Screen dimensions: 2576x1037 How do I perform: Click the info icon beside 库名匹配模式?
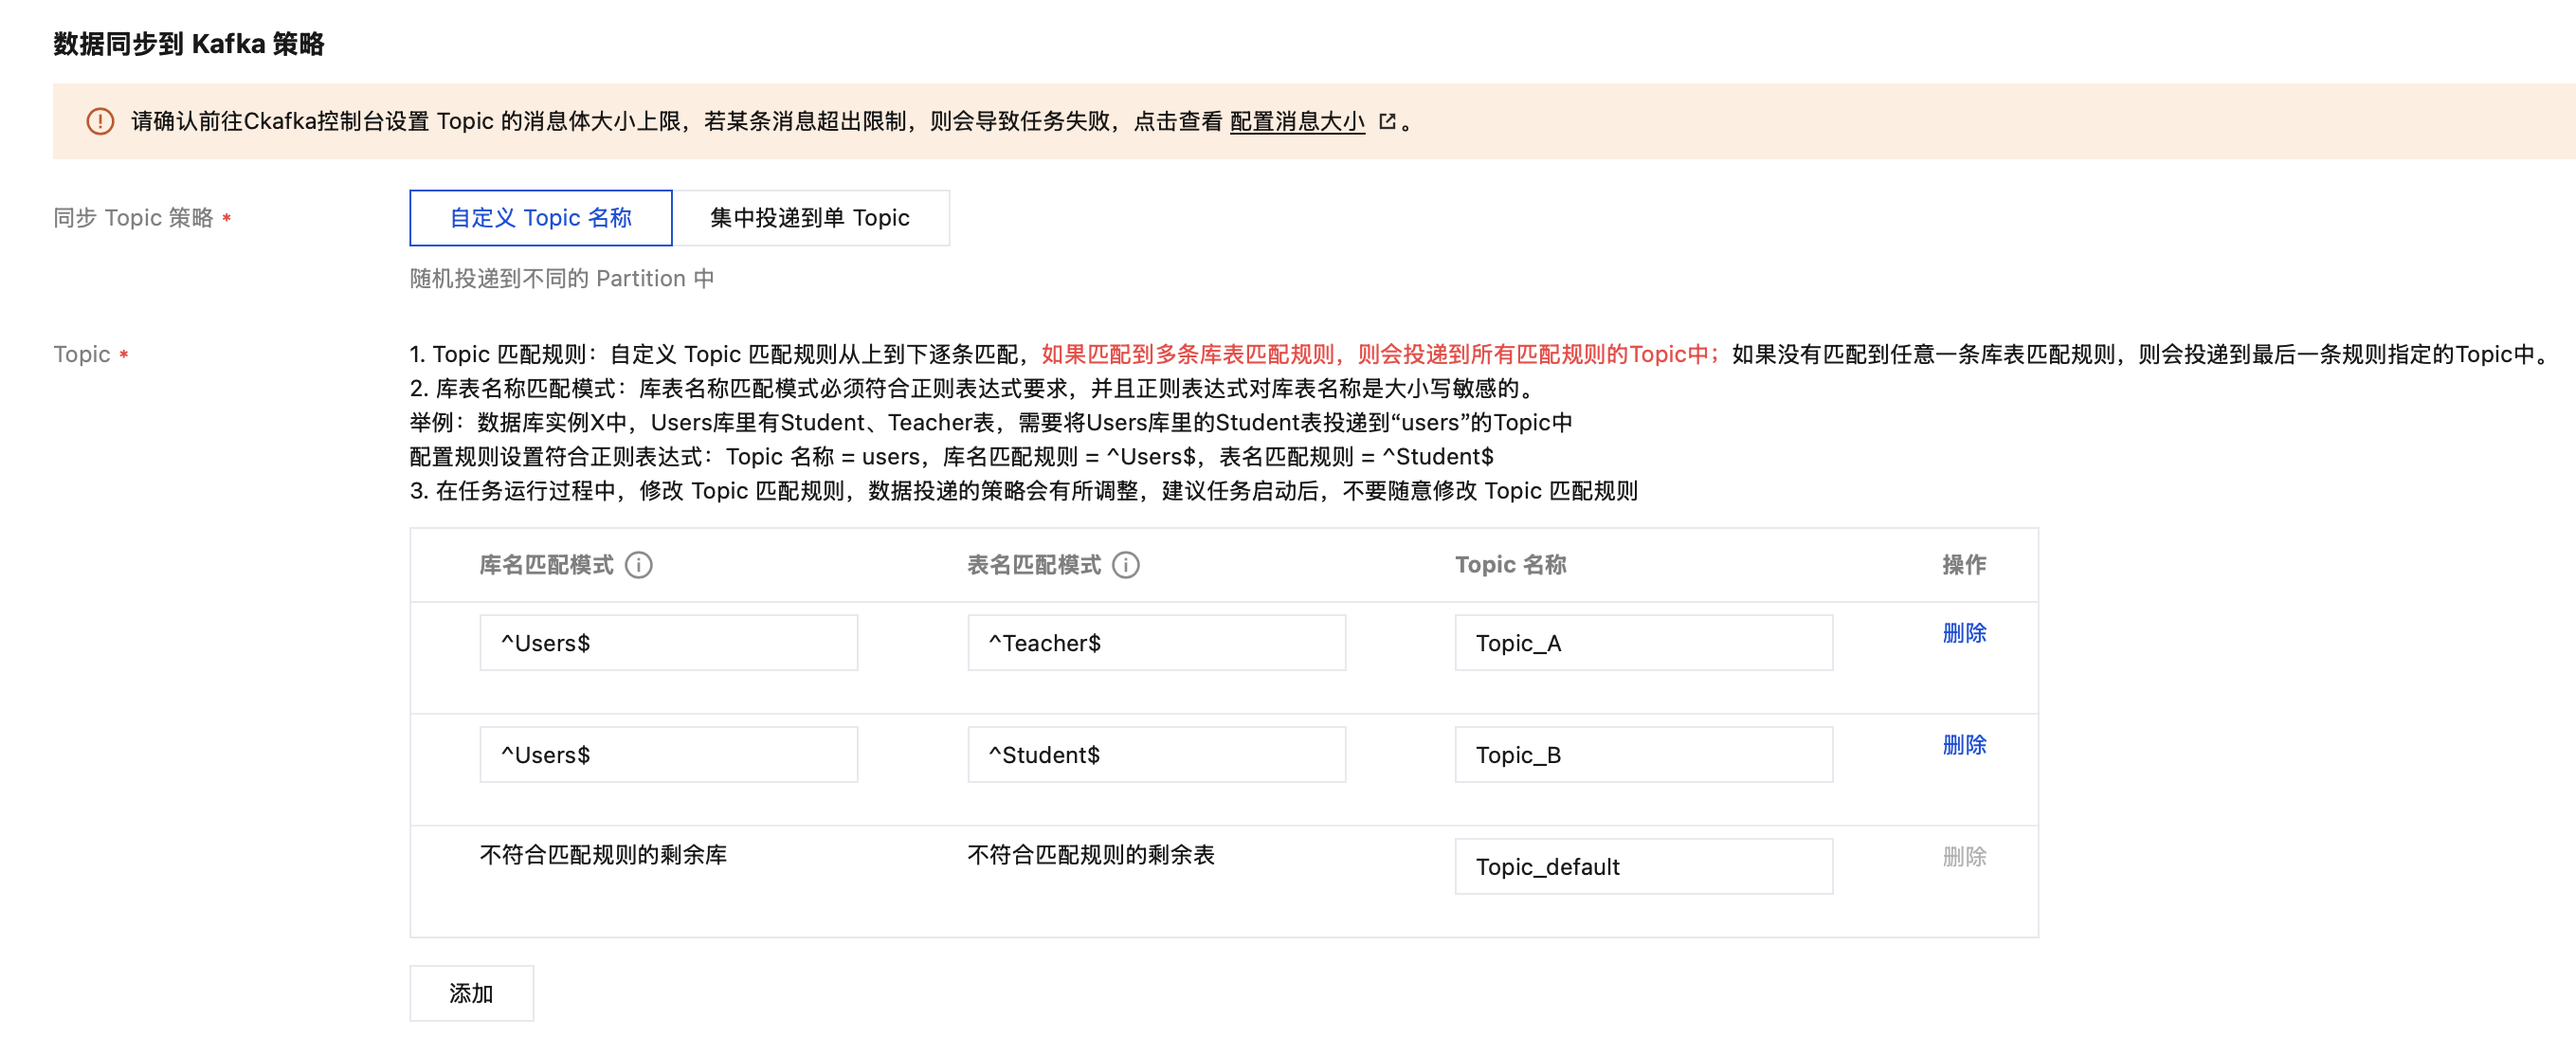[x=638, y=565]
